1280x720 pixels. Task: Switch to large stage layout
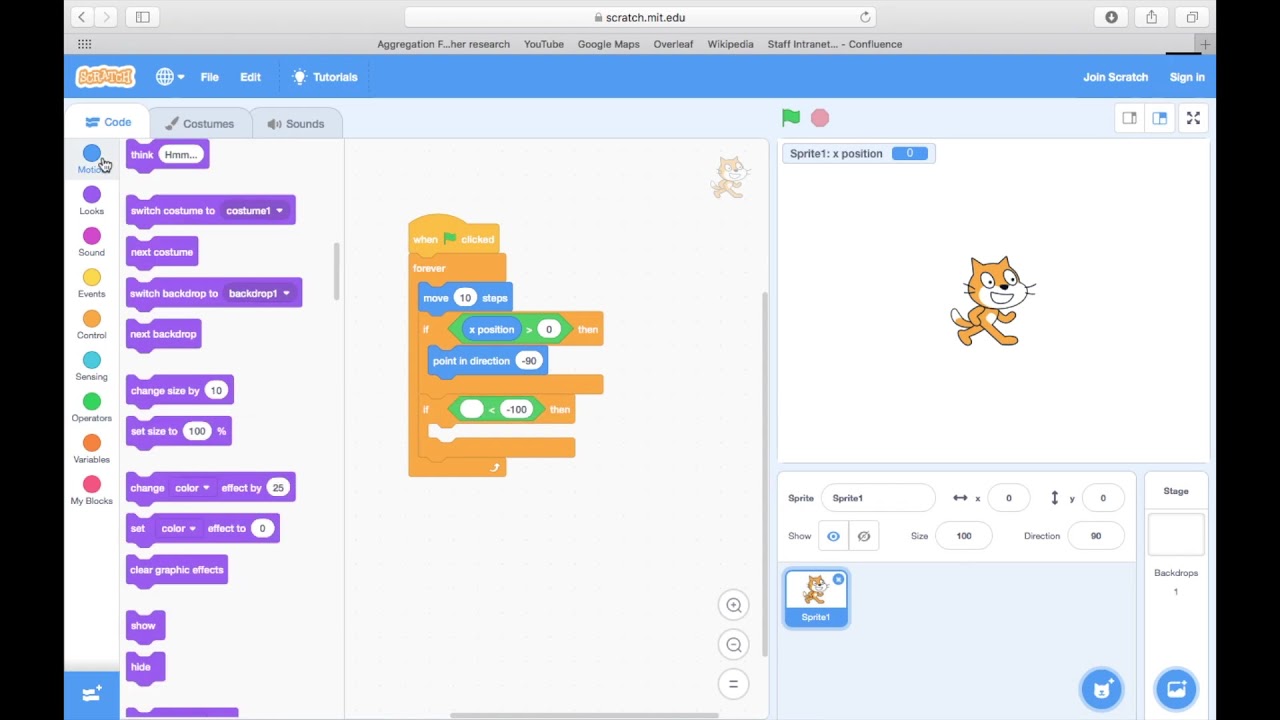1159,118
